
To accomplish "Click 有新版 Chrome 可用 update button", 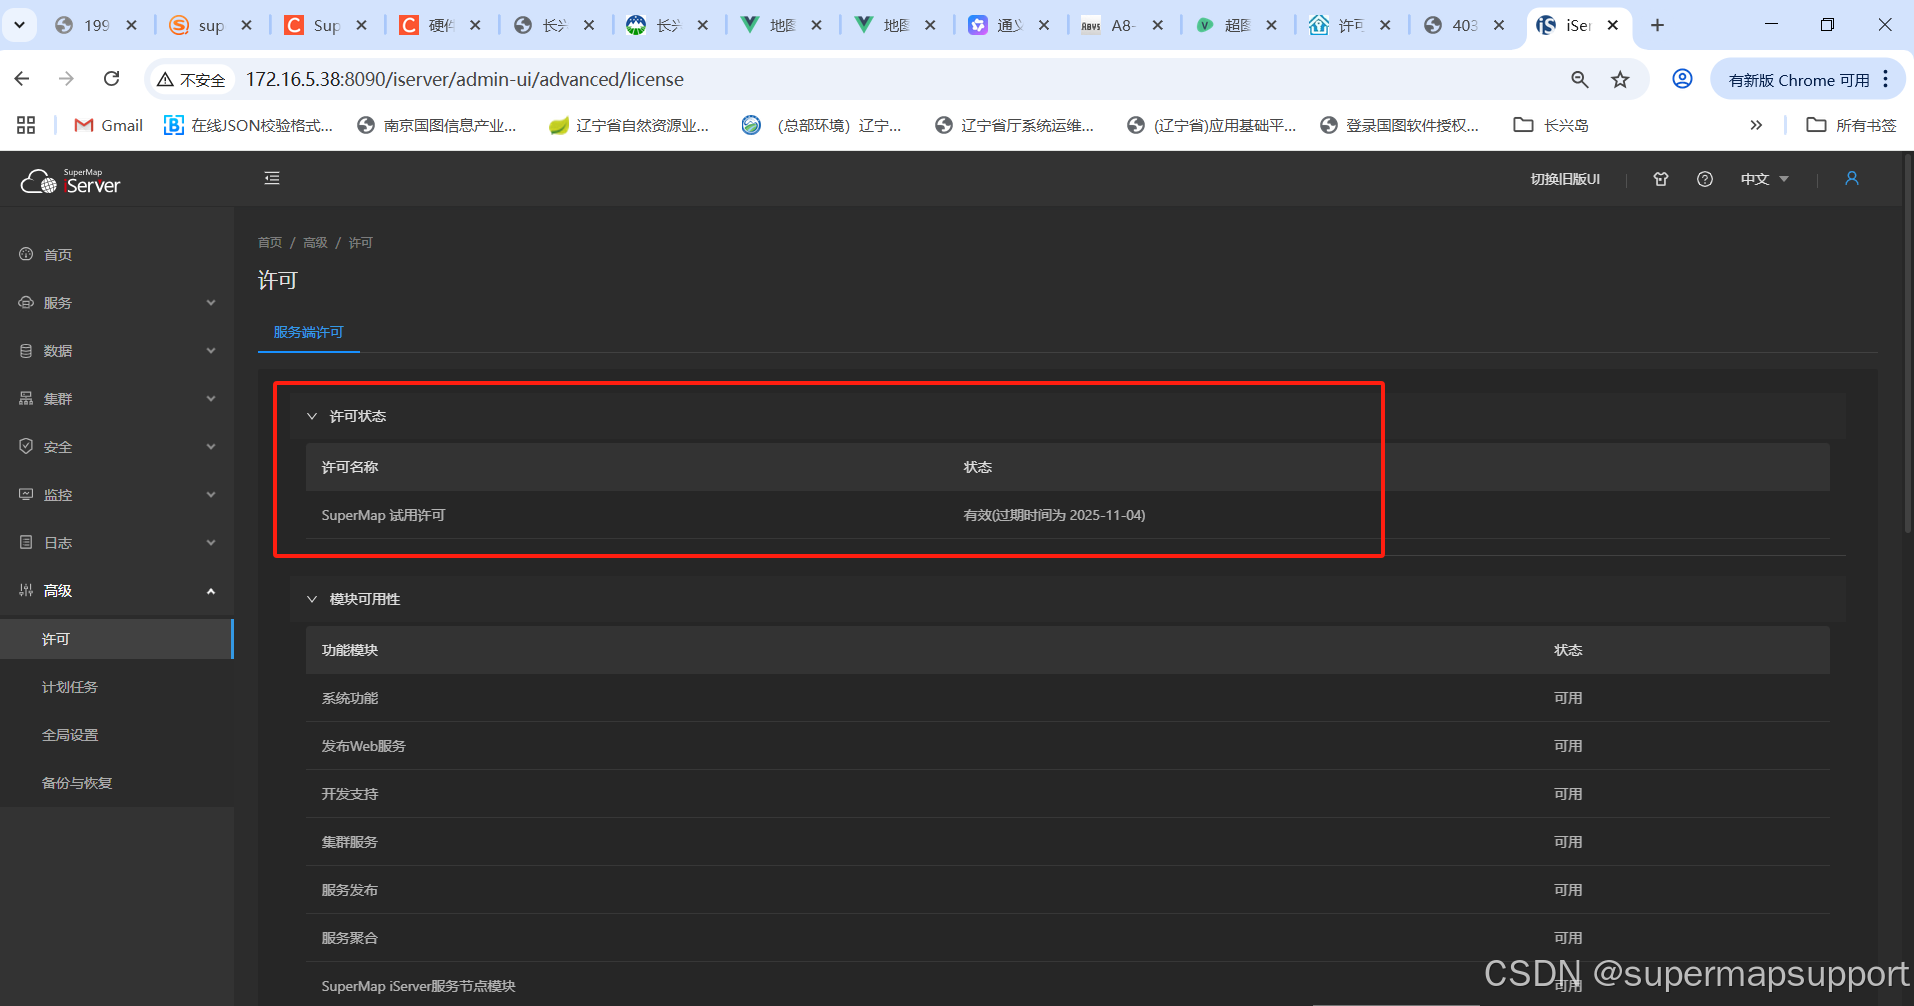I will click(1799, 80).
